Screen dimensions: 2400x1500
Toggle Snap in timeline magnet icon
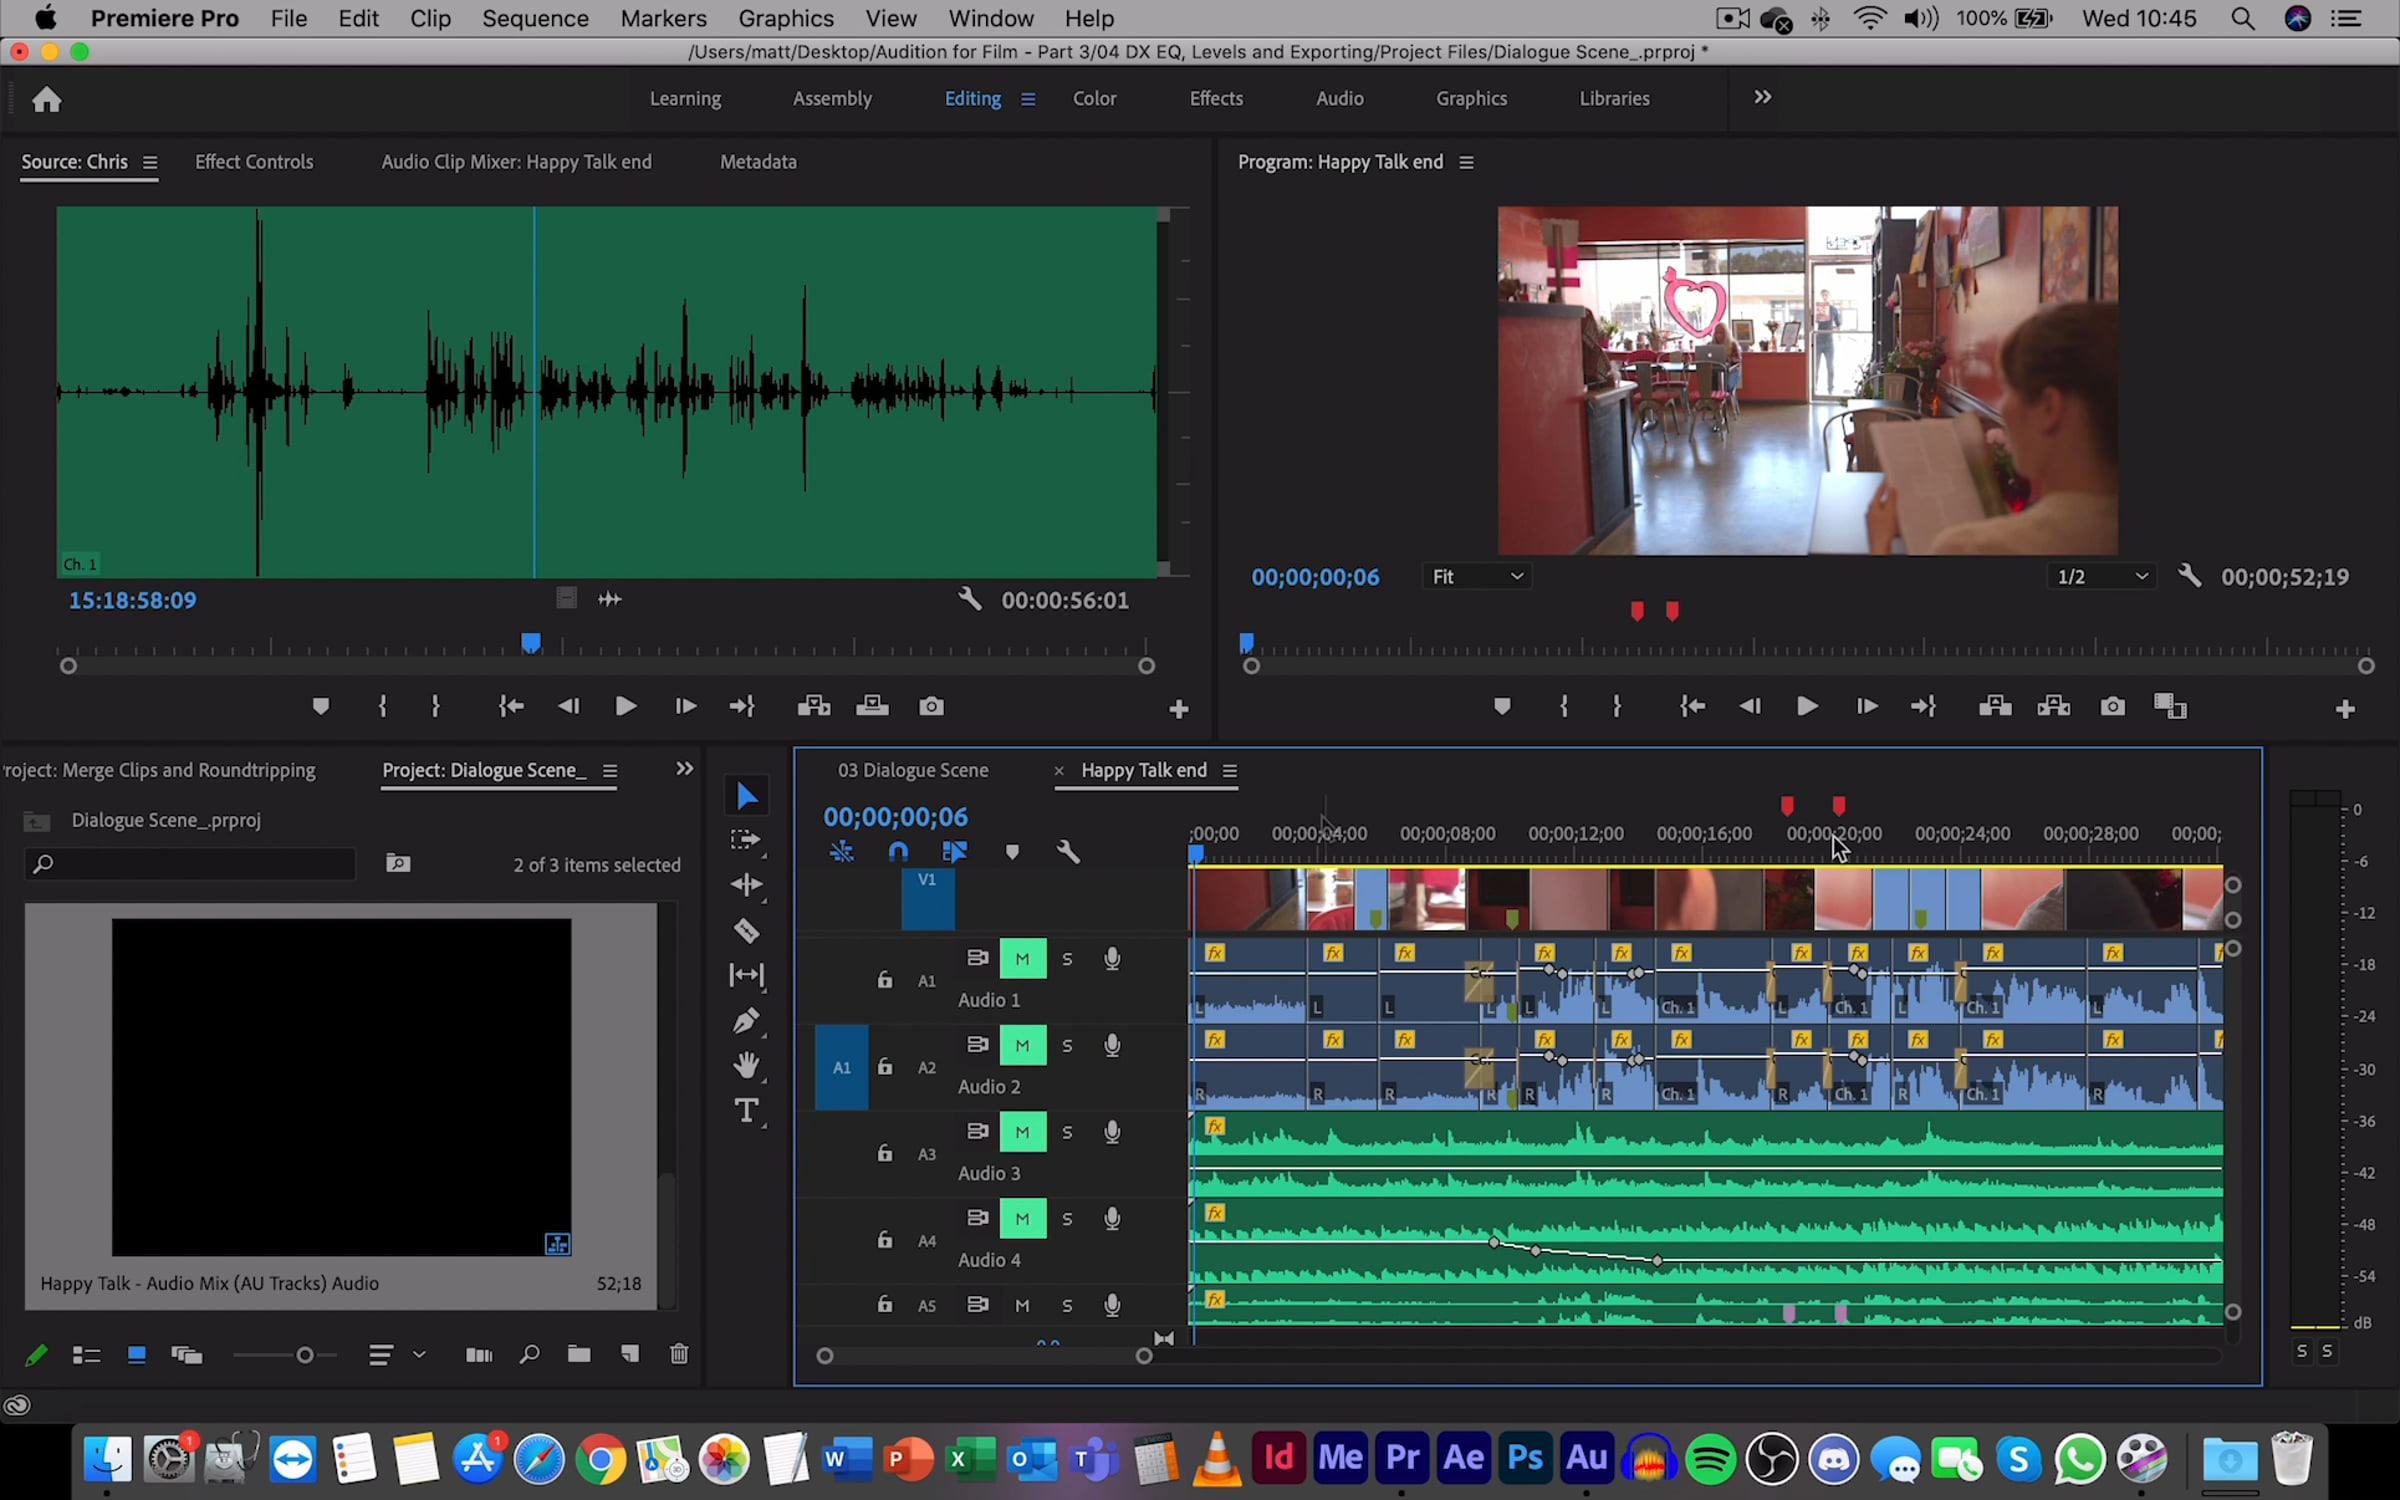click(898, 852)
